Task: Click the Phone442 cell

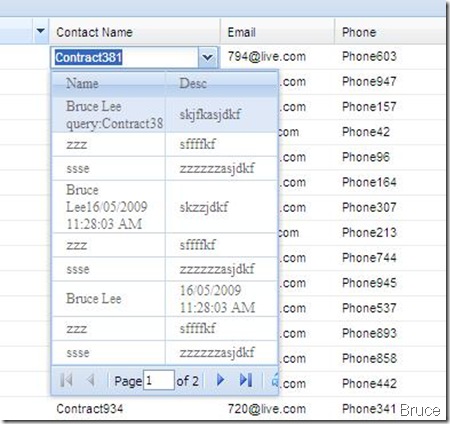Action: [x=390, y=384]
